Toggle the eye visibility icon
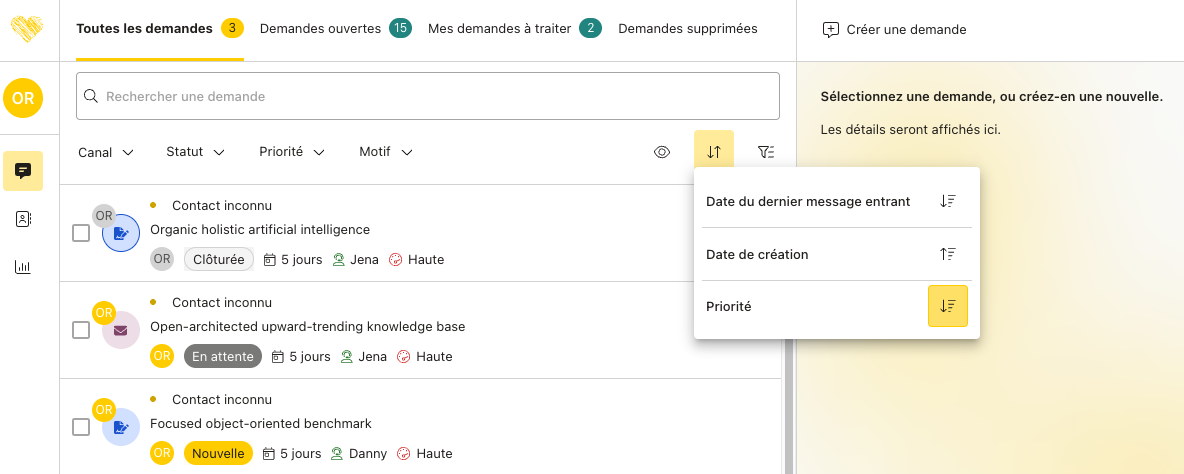The image size is (1184, 474). [662, 152]
